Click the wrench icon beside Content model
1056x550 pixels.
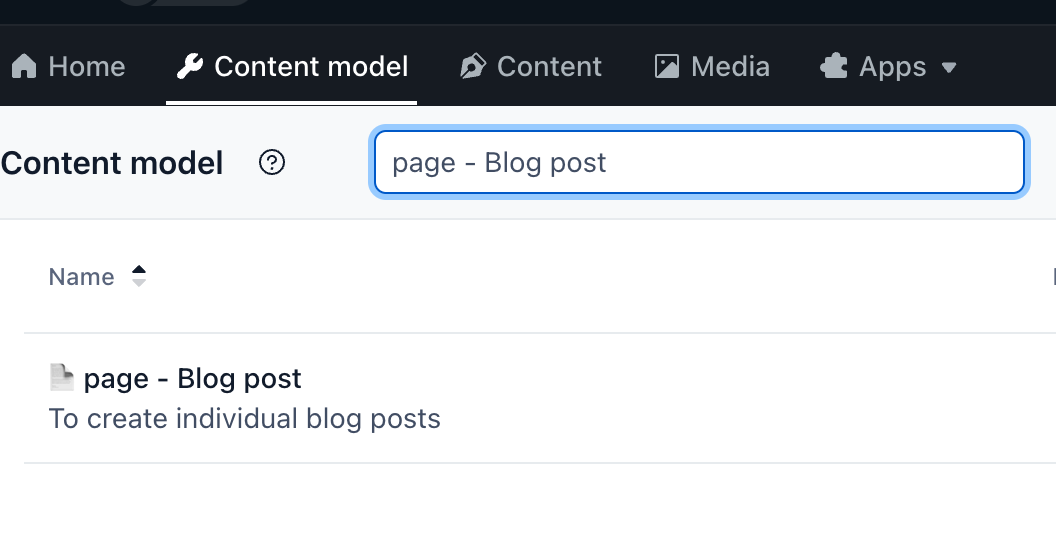pyautogui.click(x=189, y=67)
